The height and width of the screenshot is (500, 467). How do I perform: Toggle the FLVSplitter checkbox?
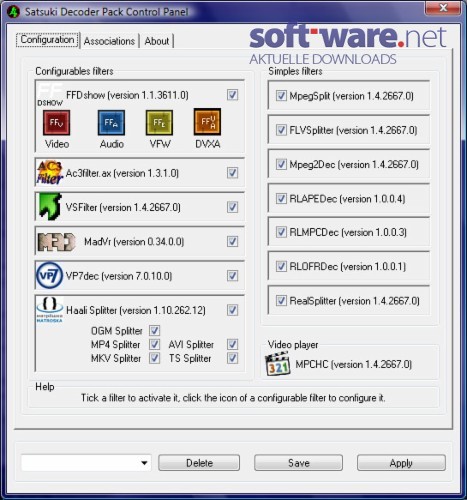(281, 130)
